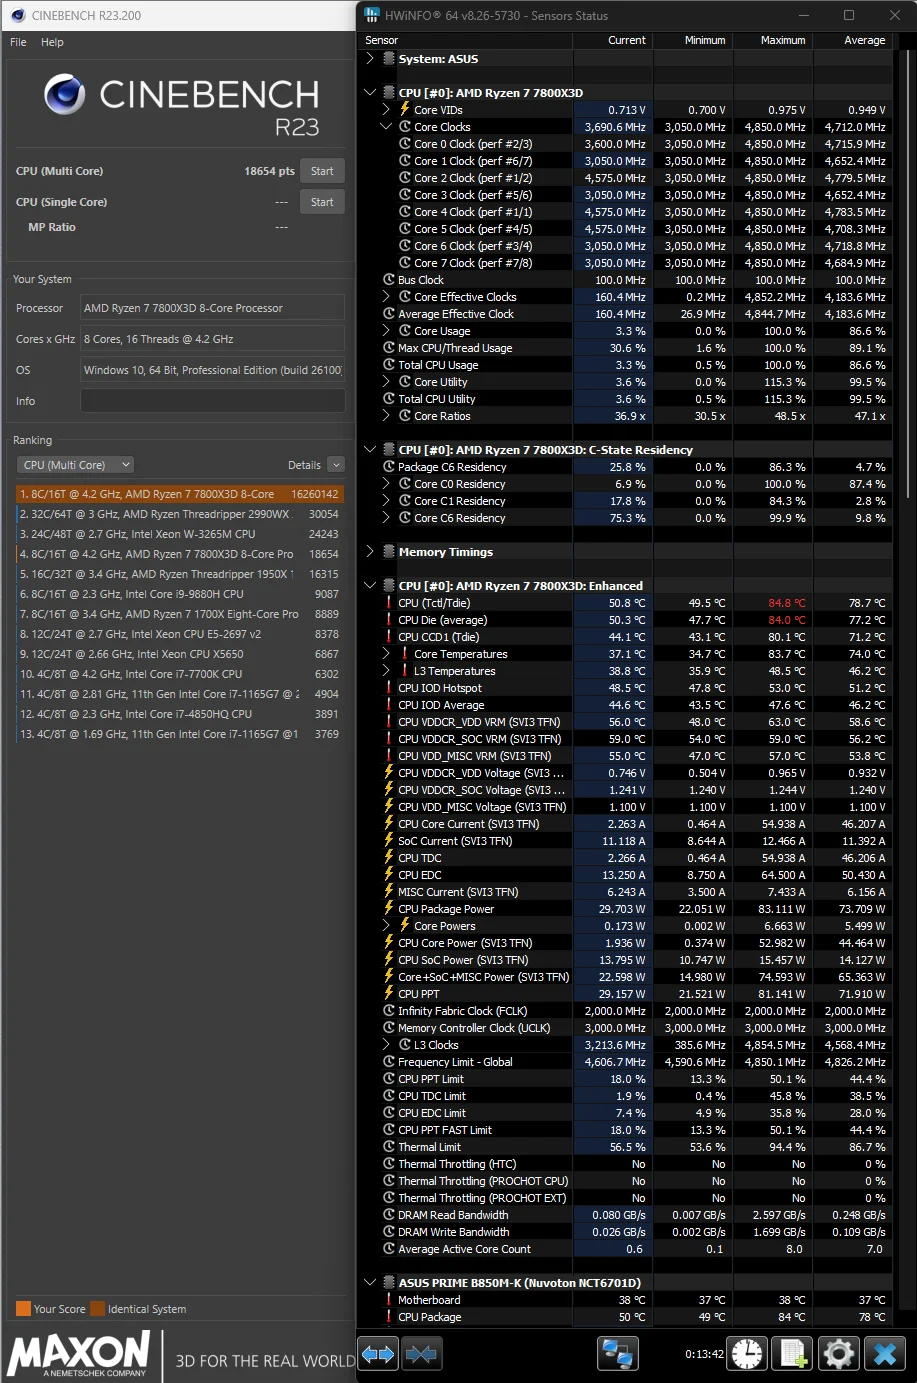The width and height of the screenshot is (917, 1383).
Task: Select ranking entry Threadripper 2990WX
Action: 179,514
